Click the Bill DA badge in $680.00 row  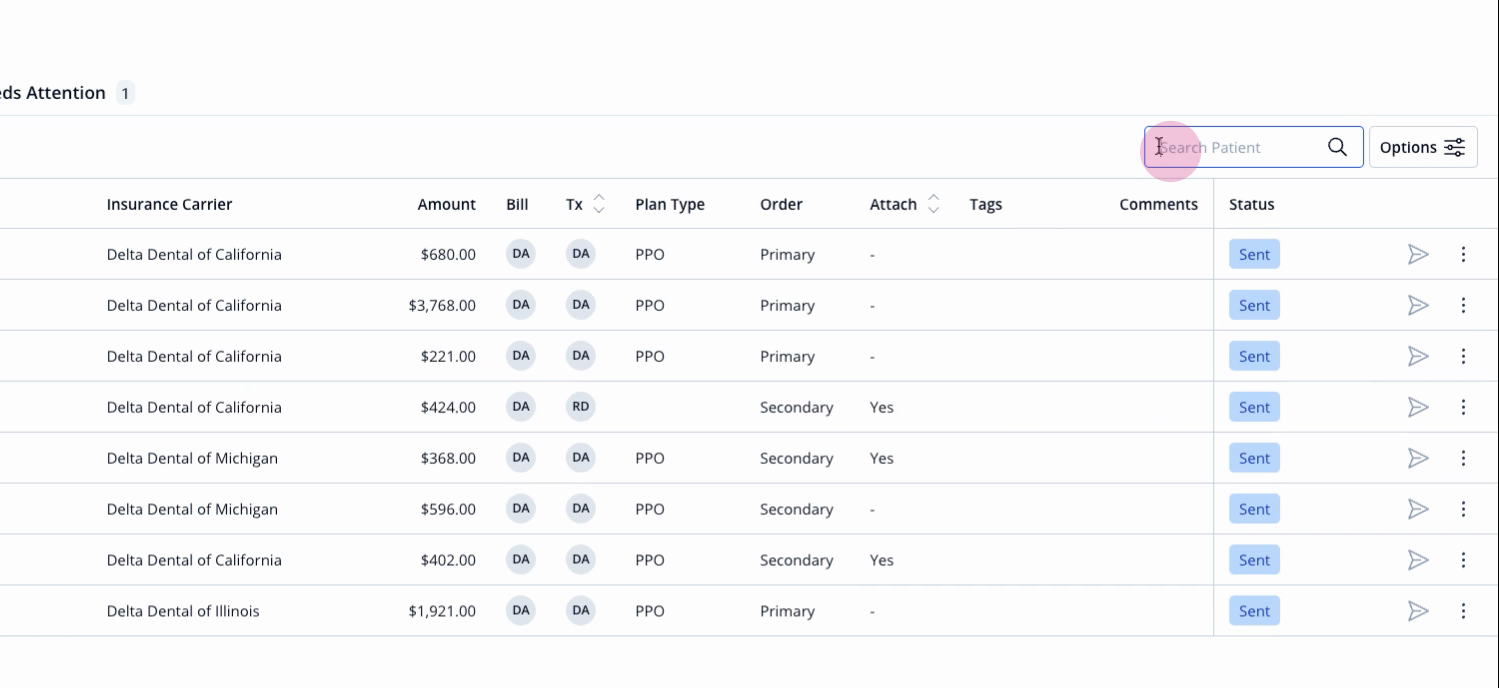click(x=521, y=254)
